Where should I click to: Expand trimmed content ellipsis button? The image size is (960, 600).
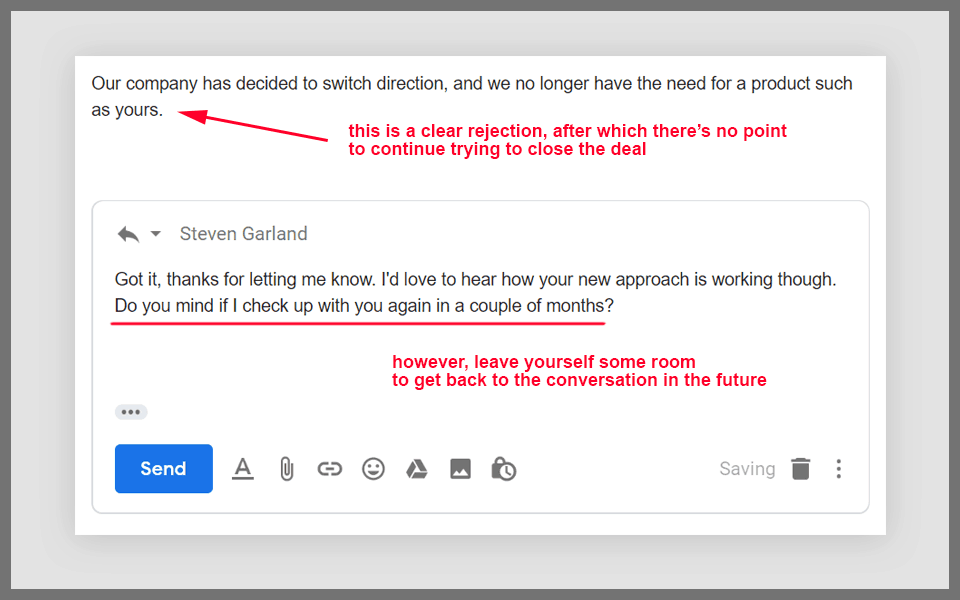tap(131, 412)
